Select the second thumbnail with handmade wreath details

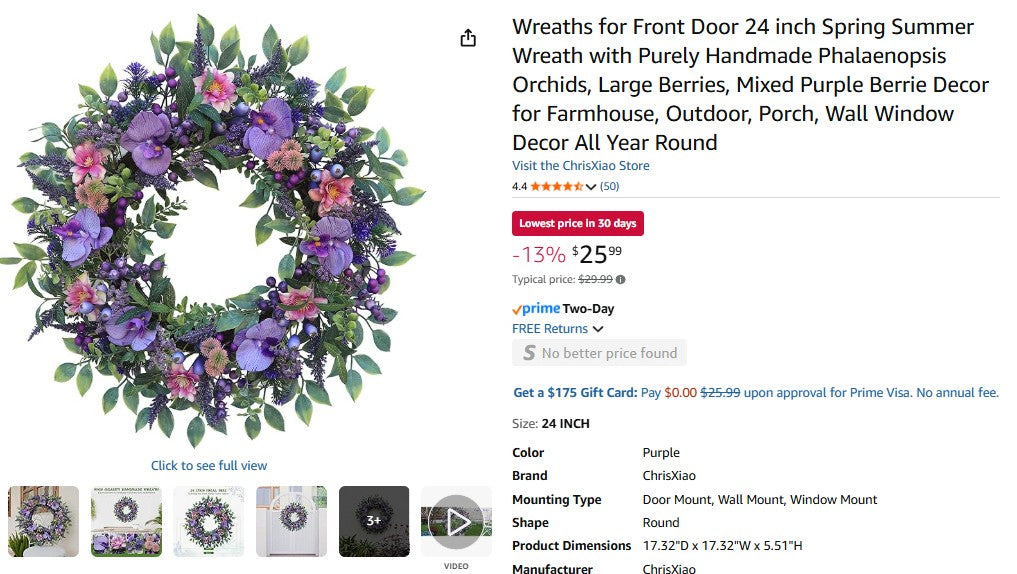(126, 521)
